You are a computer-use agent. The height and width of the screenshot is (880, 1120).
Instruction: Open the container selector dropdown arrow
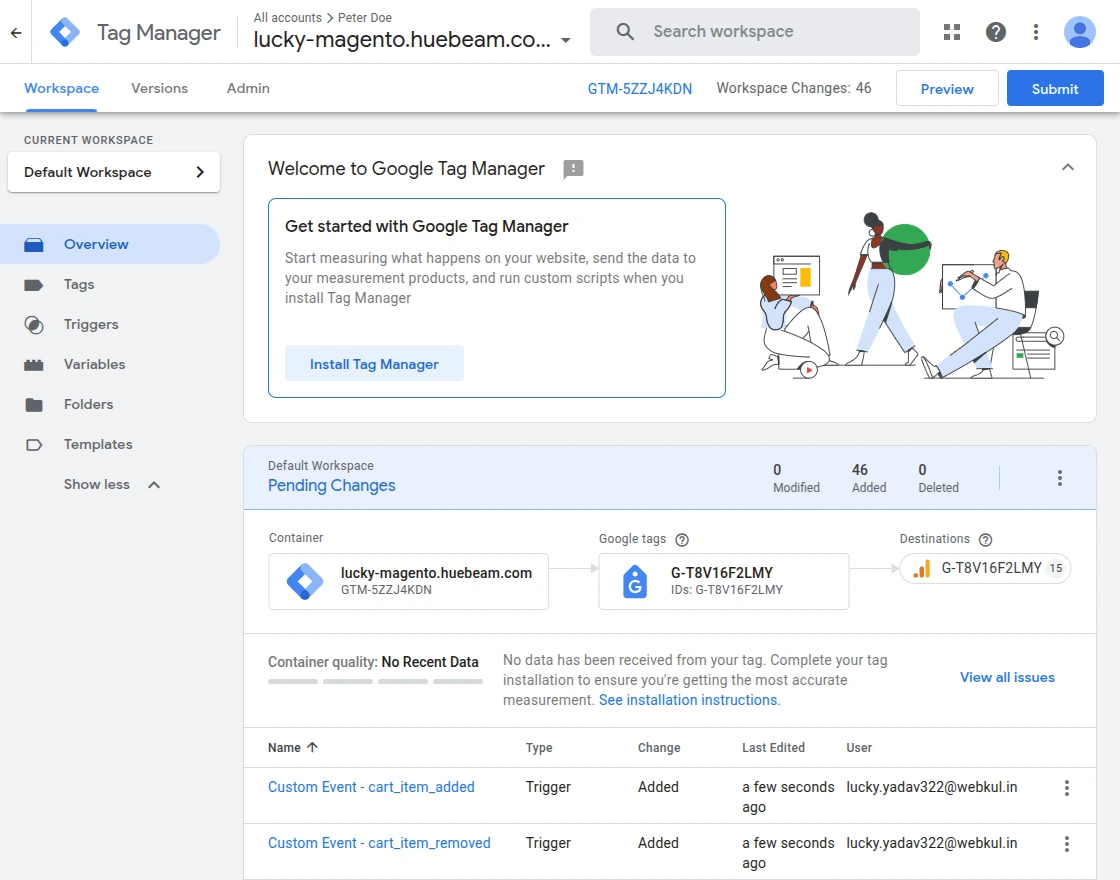click(x=566, y=40)
